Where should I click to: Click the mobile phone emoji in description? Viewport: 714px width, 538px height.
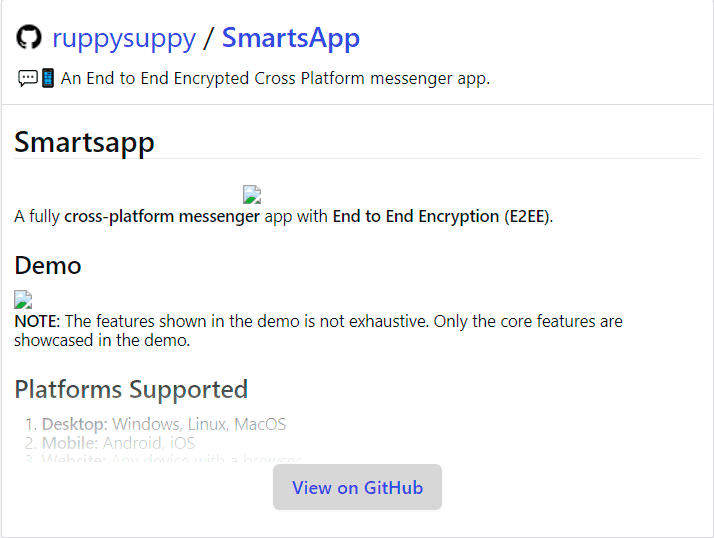pos(47,78)
